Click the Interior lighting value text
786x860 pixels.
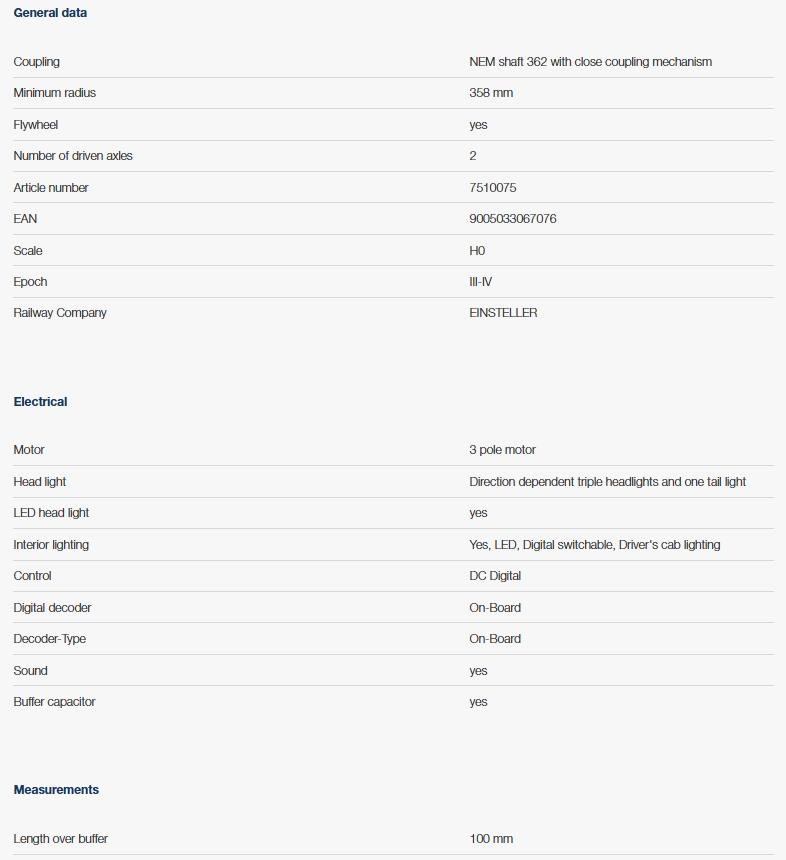pos(594,545)
